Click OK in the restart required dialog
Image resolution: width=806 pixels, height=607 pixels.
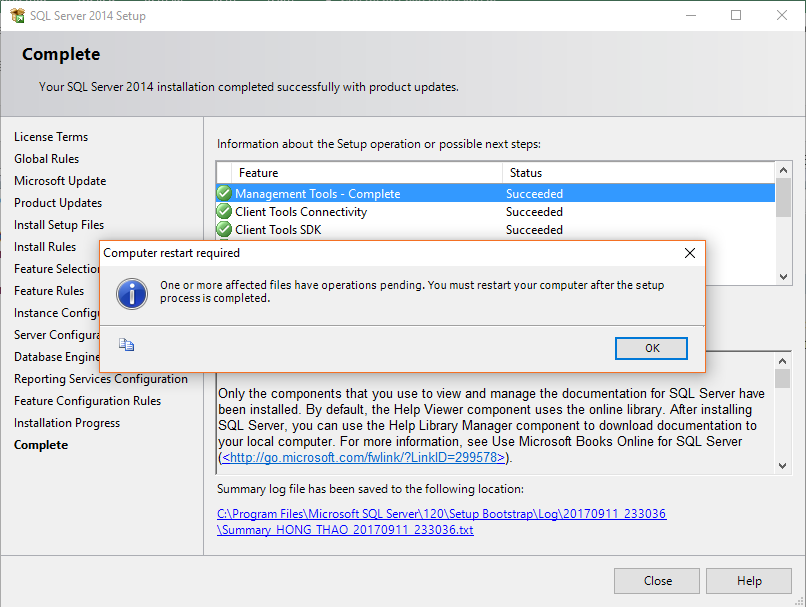[x=651, y=348]
